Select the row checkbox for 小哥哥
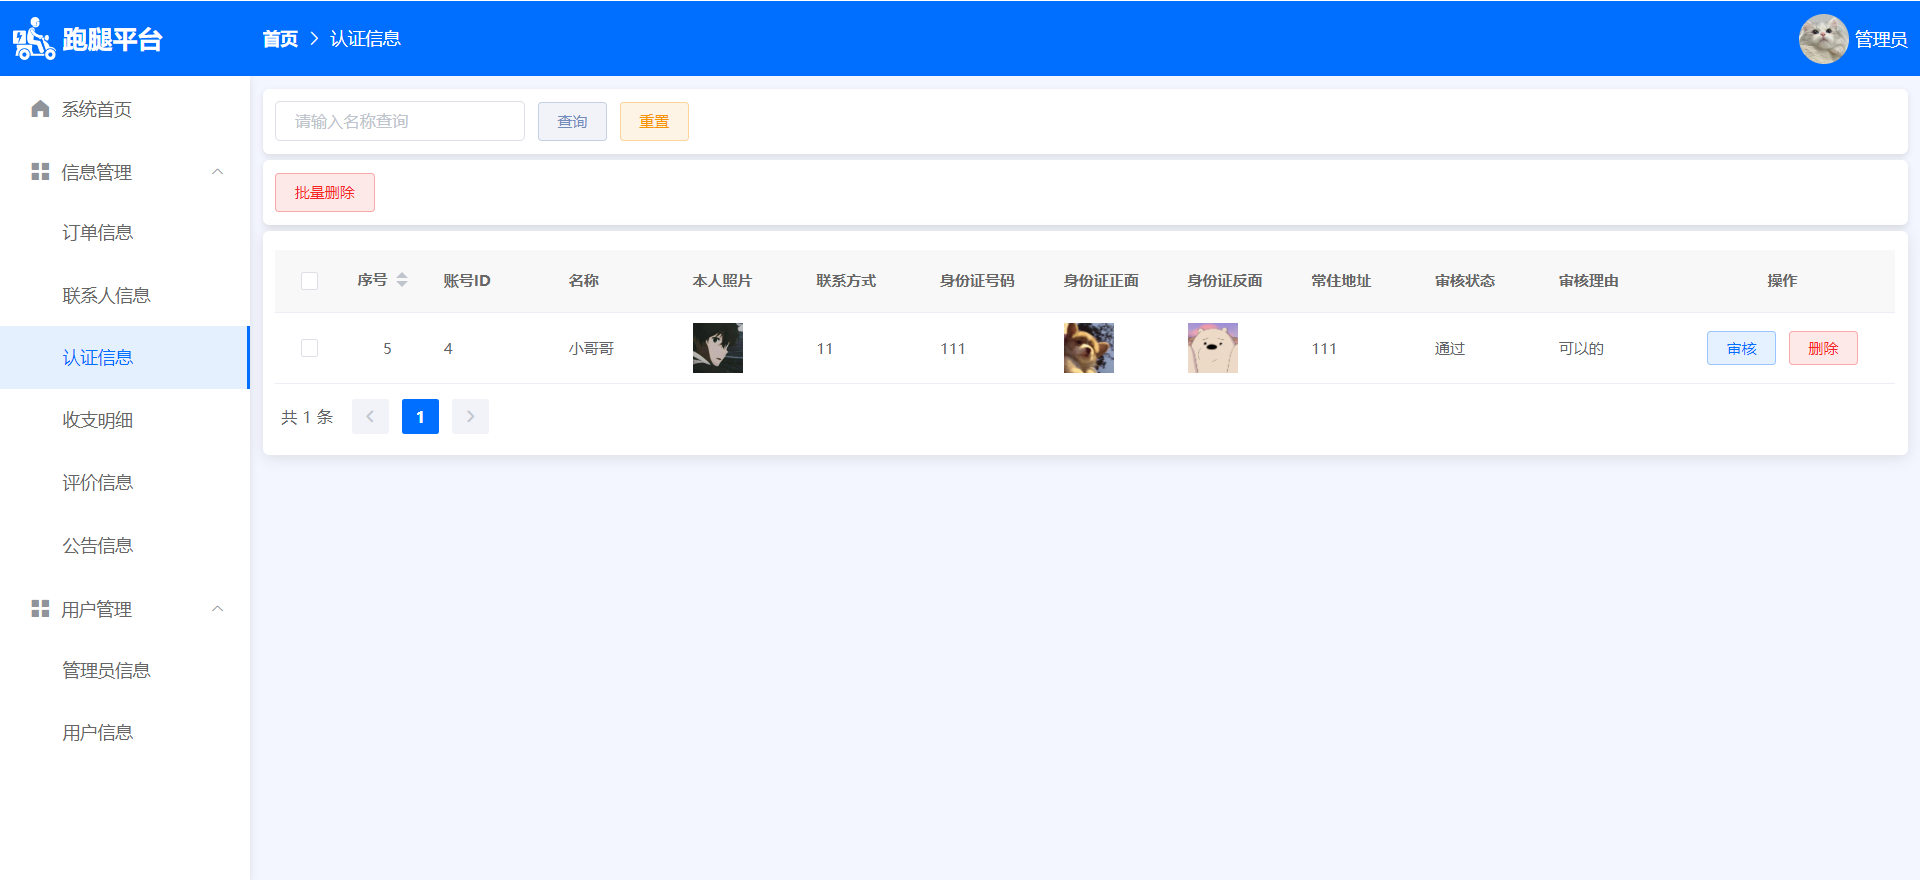 tap(309, 348)
